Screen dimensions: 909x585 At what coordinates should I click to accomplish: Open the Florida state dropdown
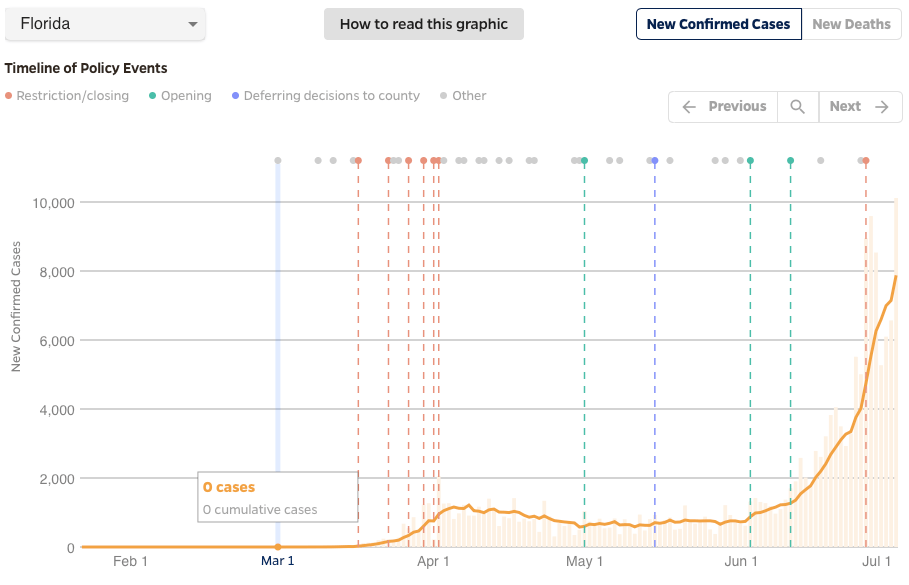[105, 24]
